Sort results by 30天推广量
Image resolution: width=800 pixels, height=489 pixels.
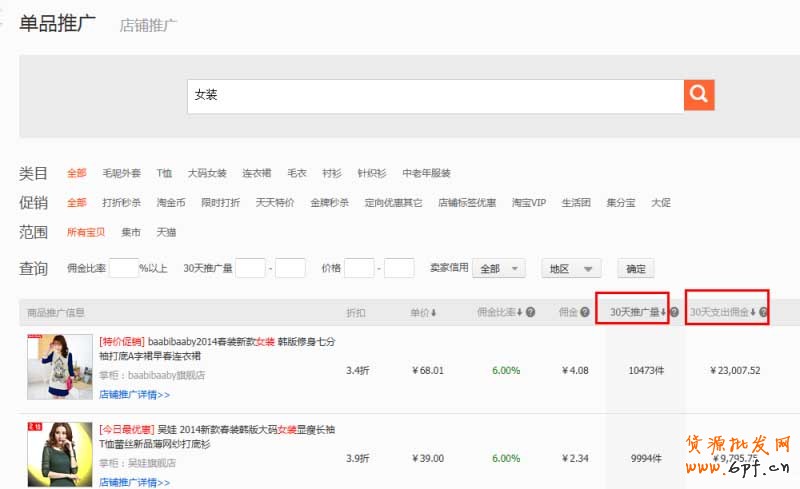pos(637,313)
